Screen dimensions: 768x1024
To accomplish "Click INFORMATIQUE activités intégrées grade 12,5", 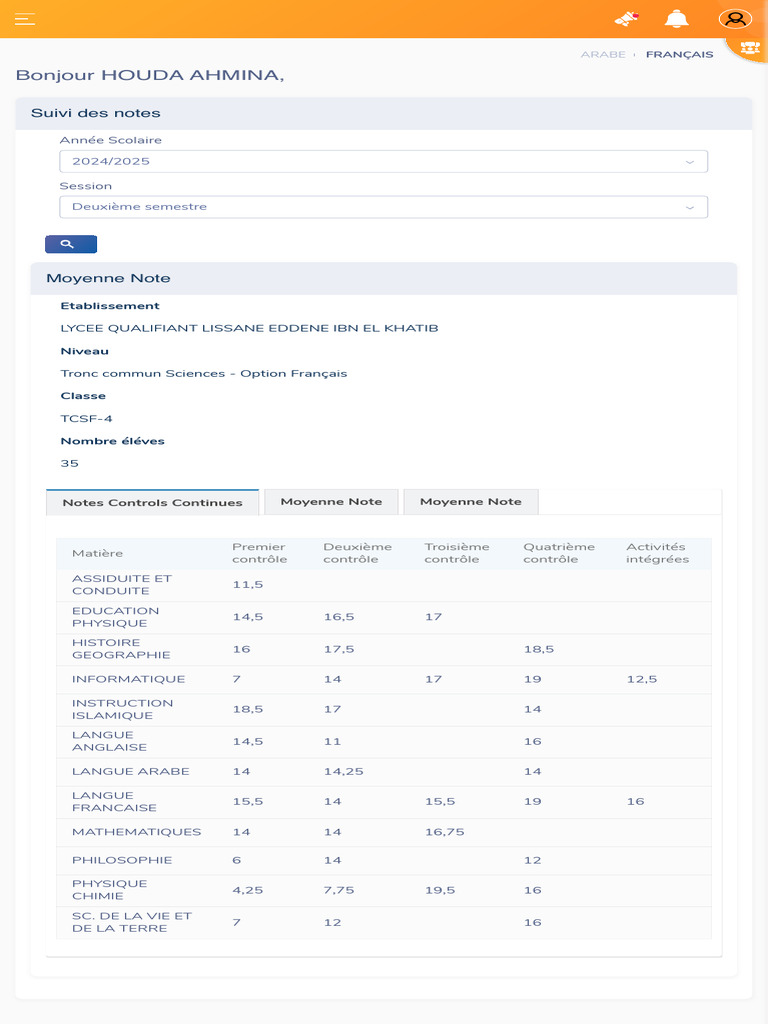I will tap(641, 679).
